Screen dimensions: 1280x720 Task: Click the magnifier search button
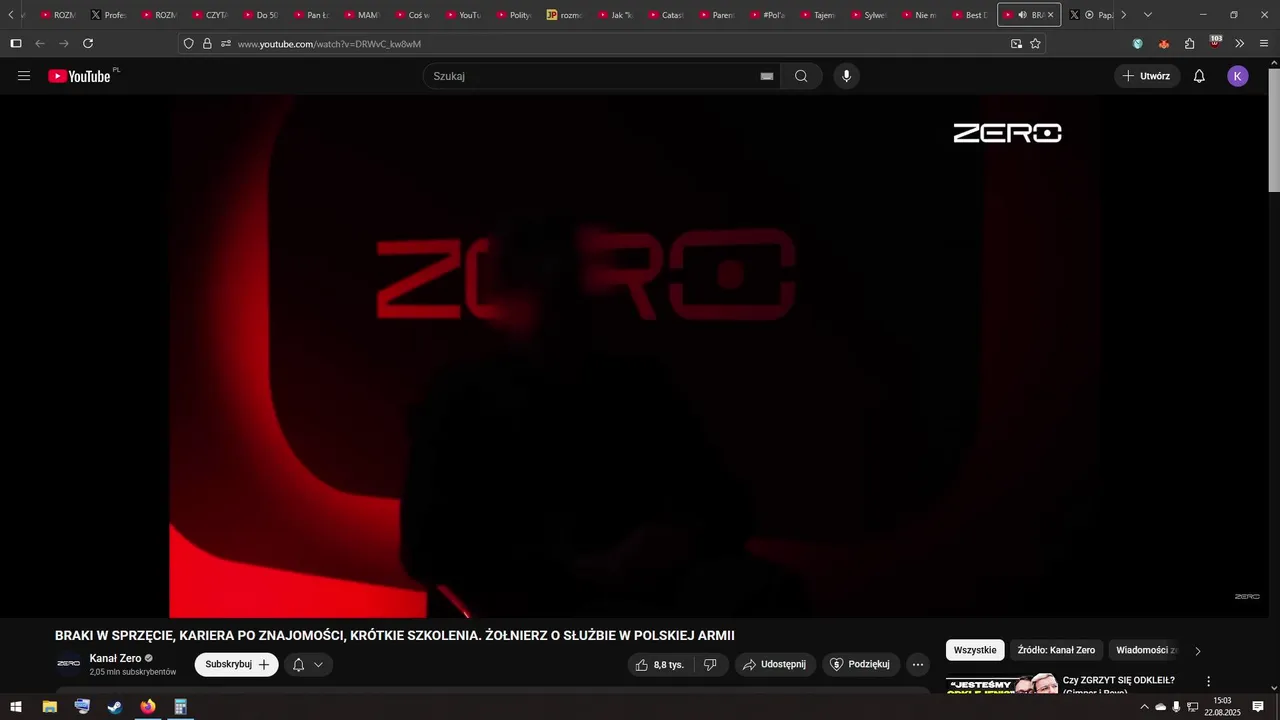click(801, 76)
